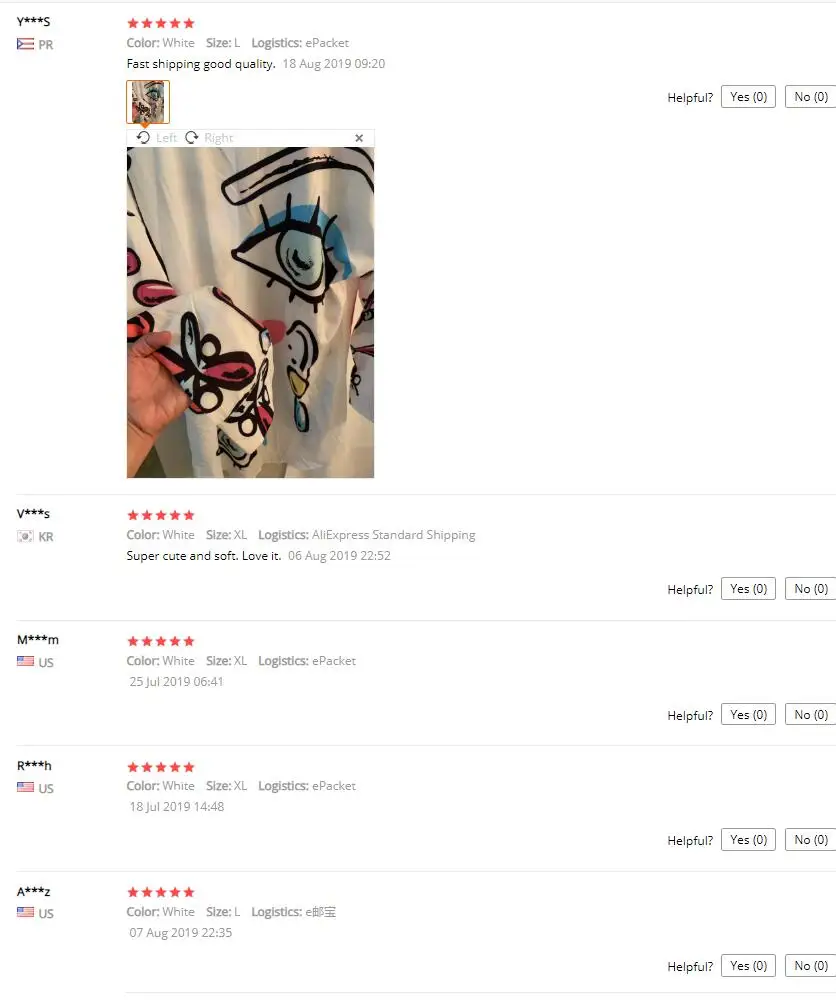Mark Y***S review helpful with Yes
Image resolution: width=836 pixels, height=1000 pixels.
coord(748,97)
